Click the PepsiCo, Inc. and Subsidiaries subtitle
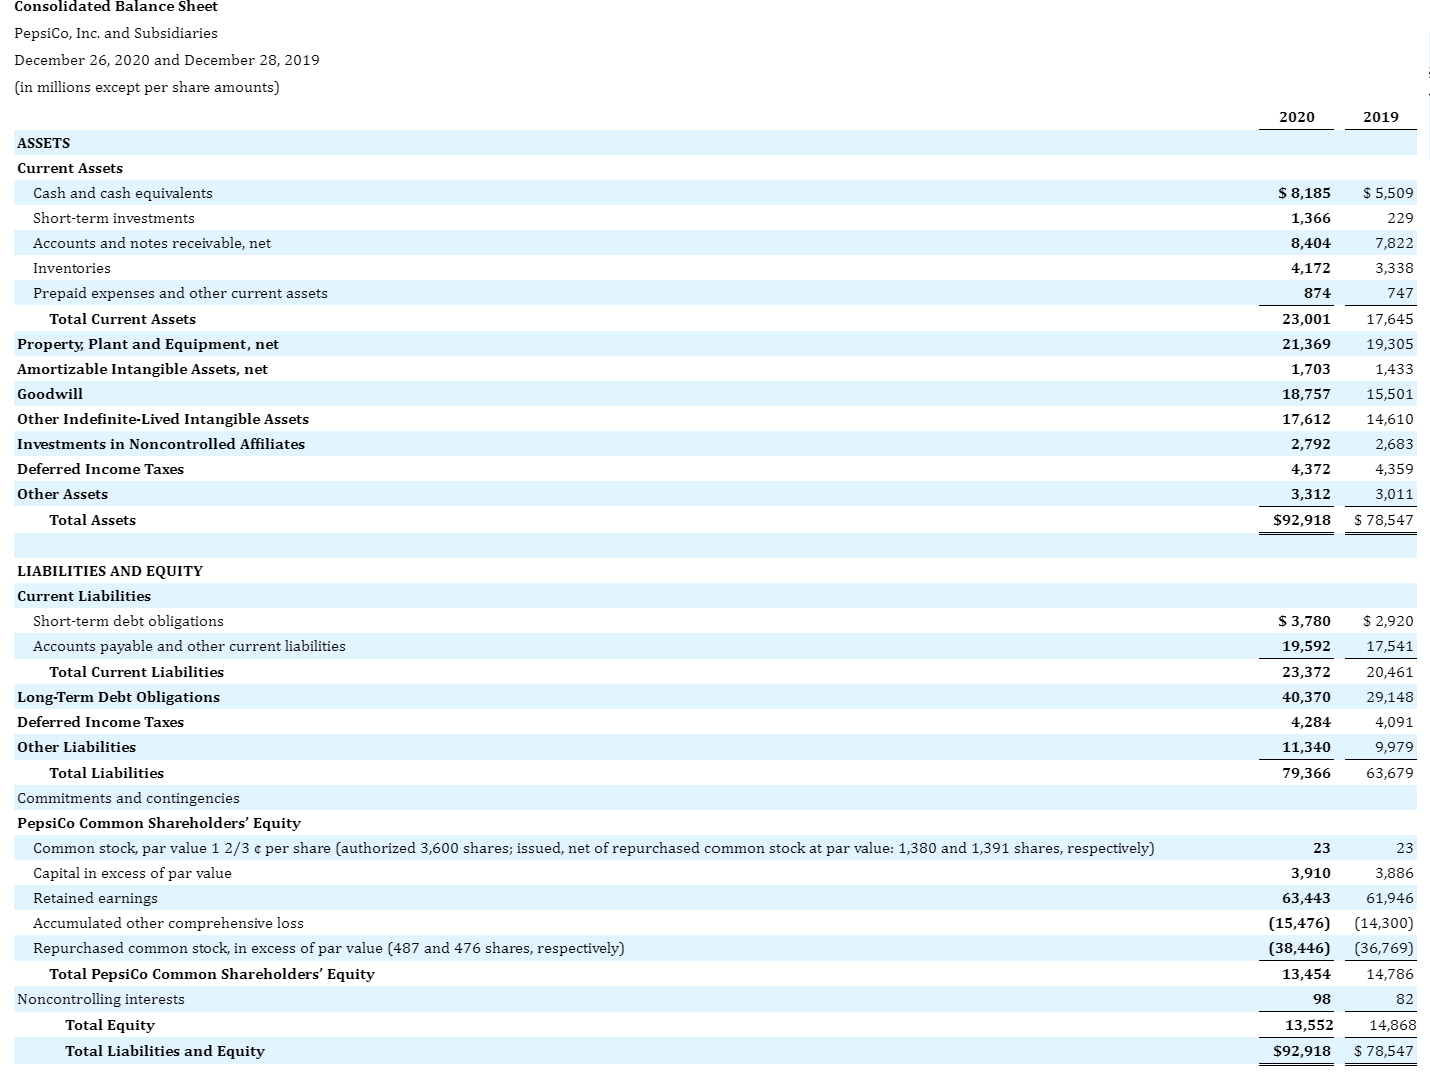The width and height of the screenshot is (1430, 1076). [116, 33]
